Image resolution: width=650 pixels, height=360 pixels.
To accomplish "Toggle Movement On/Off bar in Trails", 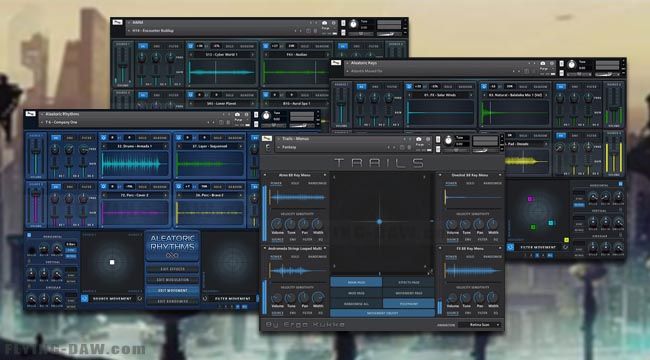I will (382, 314).
